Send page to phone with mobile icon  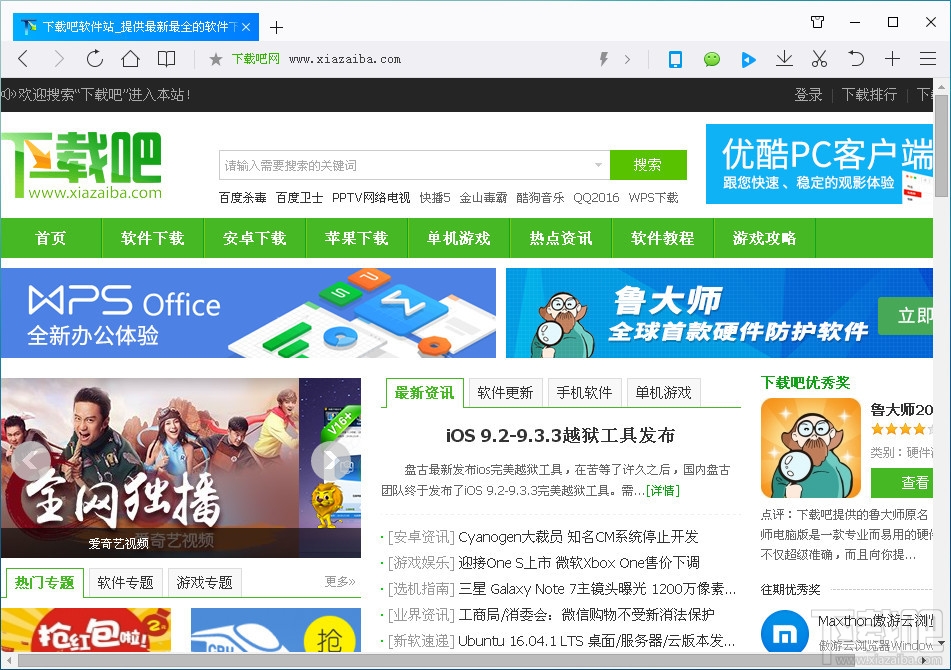click(675, 59)
